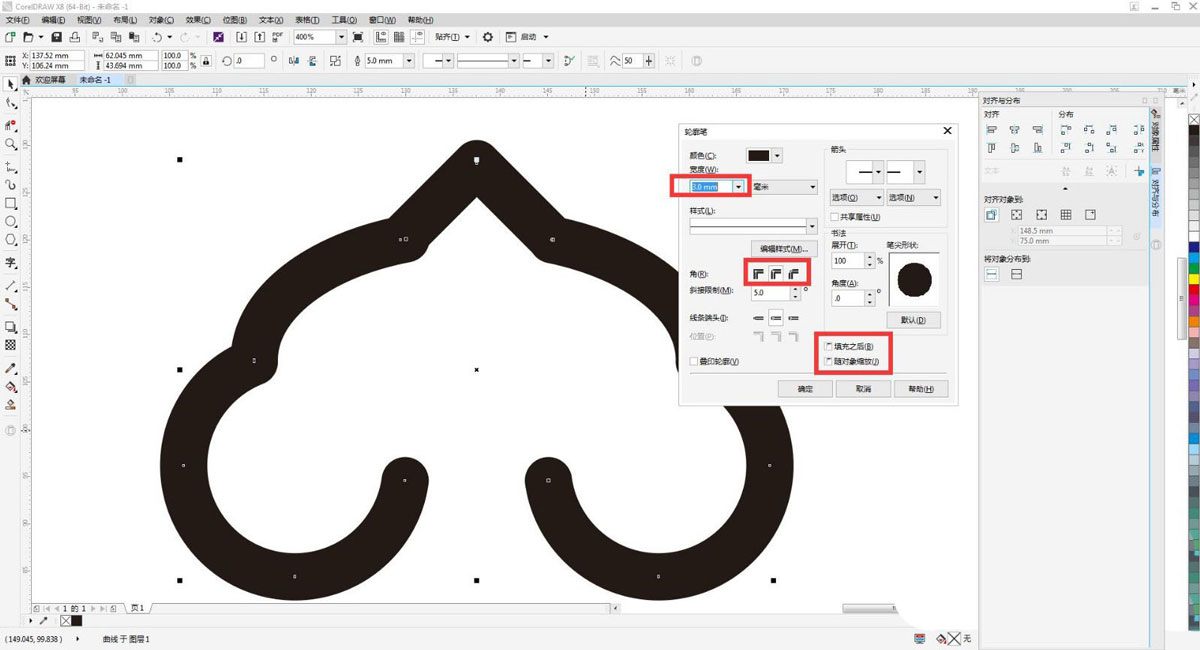Open the 效果(C) menu
Image resolution: width=1200 pixels, height=650 pixels.
tap(198, 20)
